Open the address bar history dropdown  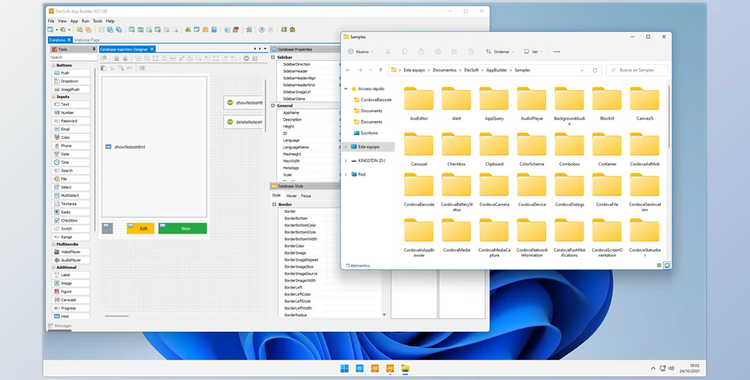point(582,70)
